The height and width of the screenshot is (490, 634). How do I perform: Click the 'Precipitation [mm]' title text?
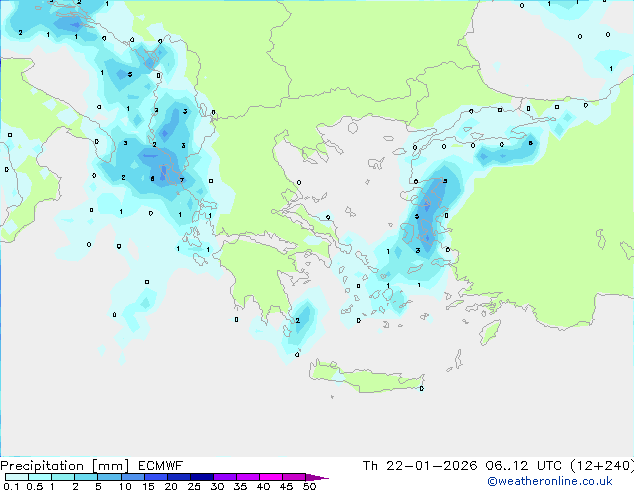click(x=65, y=466)
